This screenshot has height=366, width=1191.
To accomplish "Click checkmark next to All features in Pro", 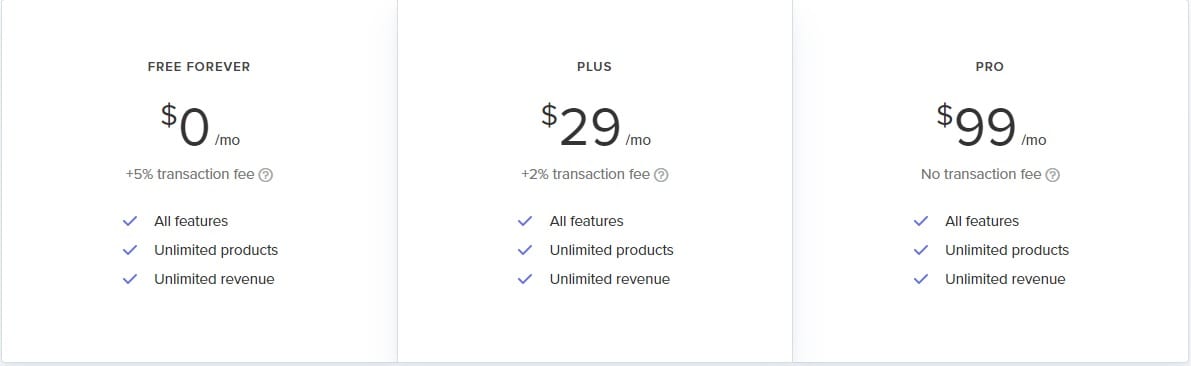I will [921, 221].
